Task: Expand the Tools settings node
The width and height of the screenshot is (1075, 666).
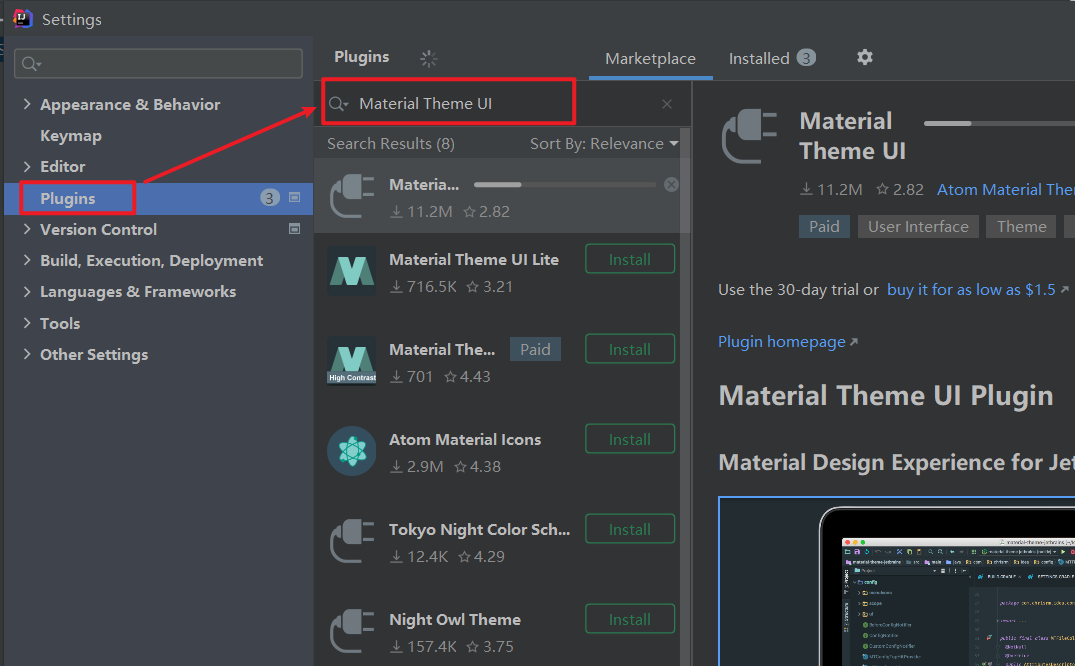Action: (x=27, y=323)
